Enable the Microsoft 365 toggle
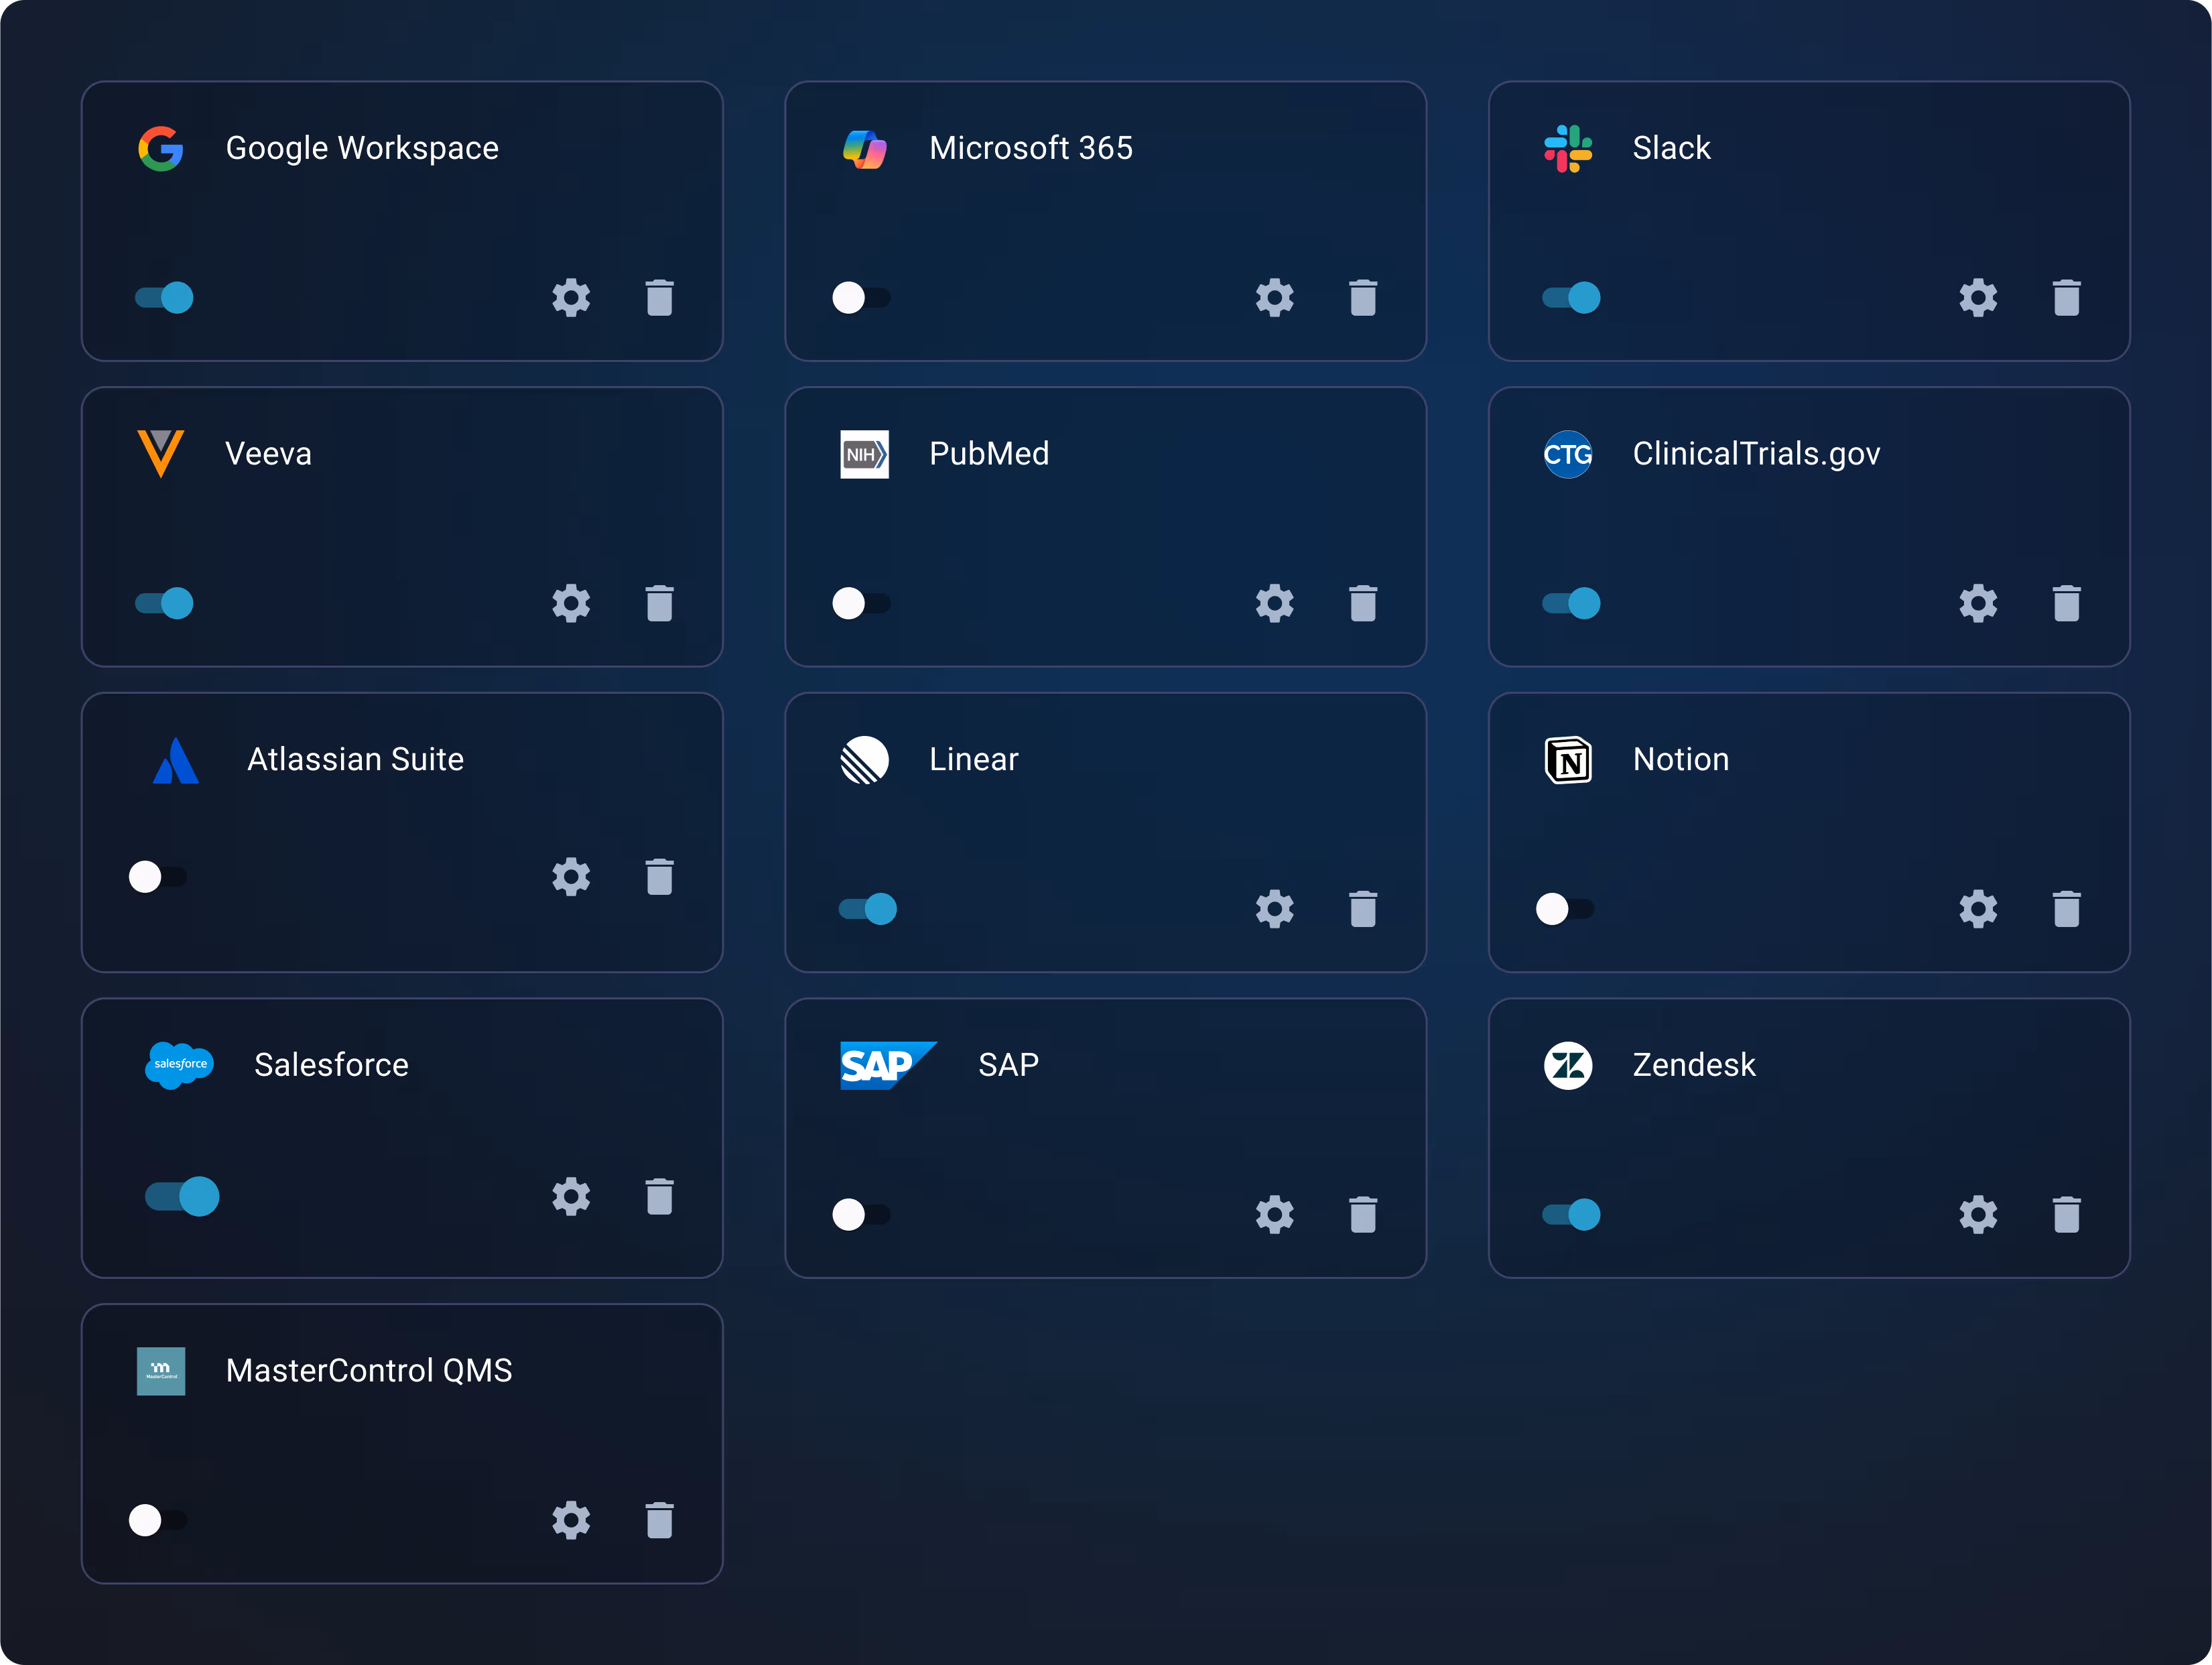 point(861,298)
